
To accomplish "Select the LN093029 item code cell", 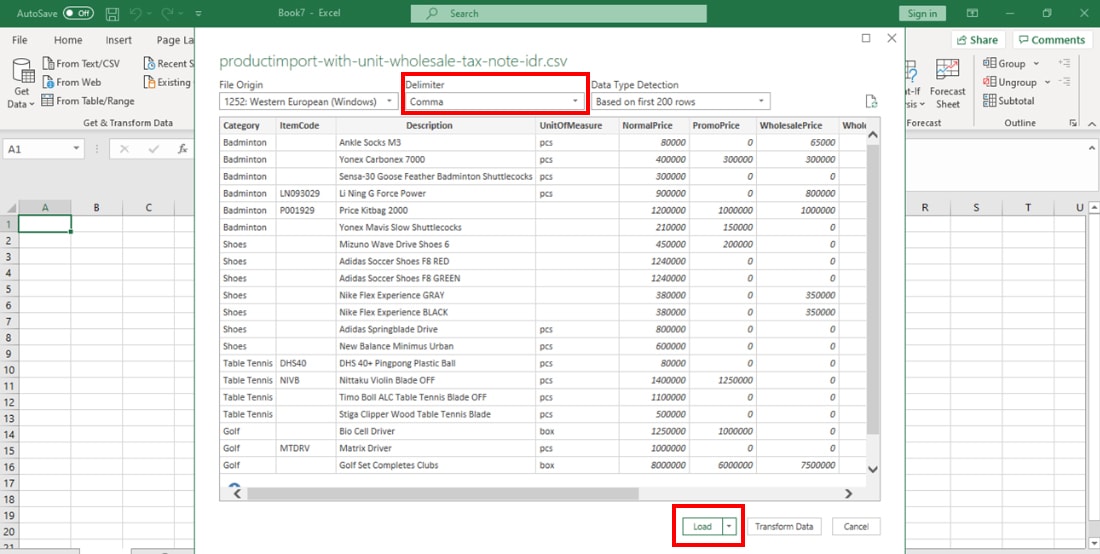I will (306, 193).
